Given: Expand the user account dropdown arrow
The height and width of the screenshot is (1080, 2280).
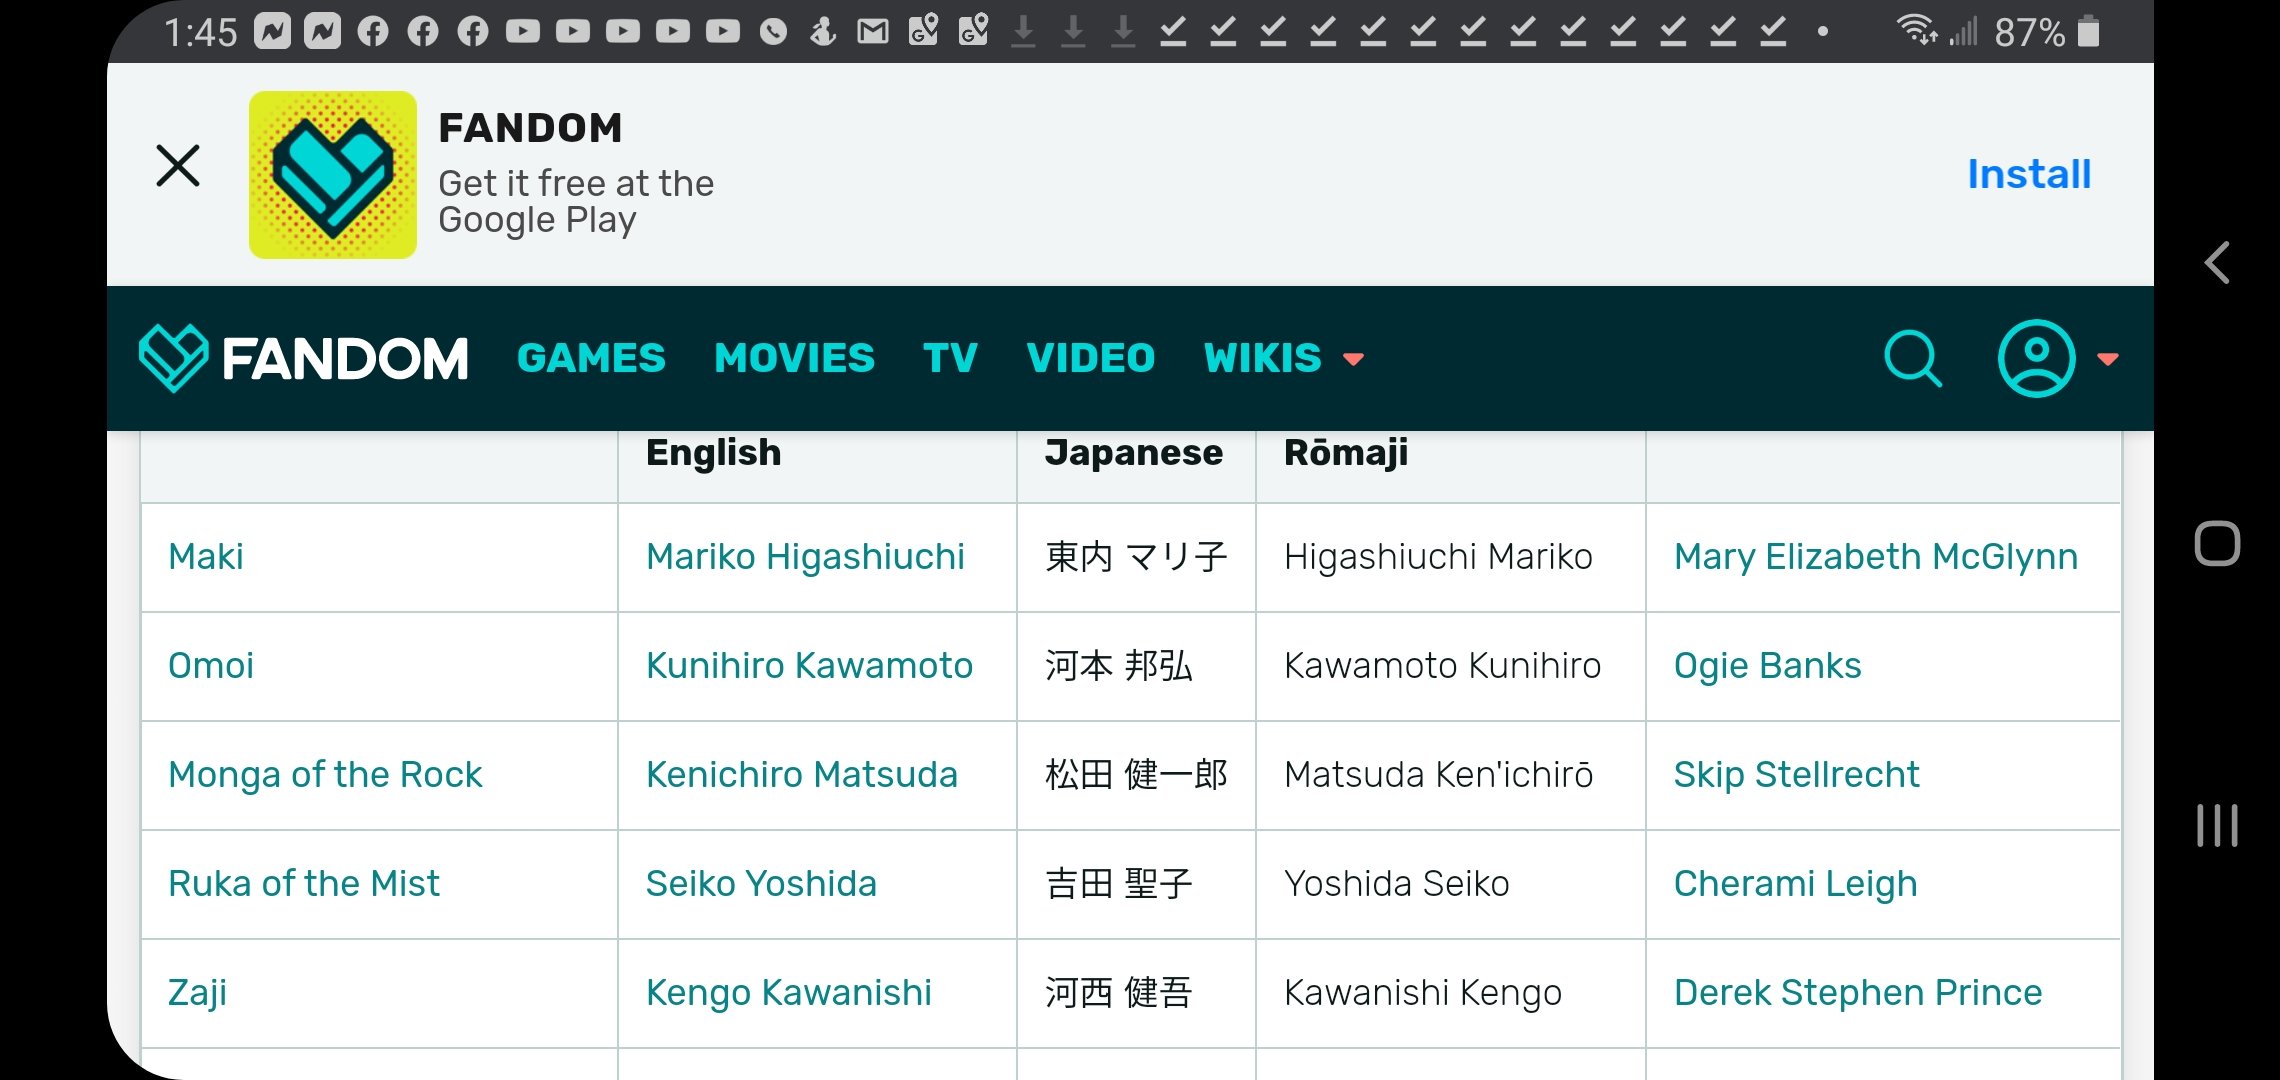Looking at the screenshot, I should [x=2108, y=359].
